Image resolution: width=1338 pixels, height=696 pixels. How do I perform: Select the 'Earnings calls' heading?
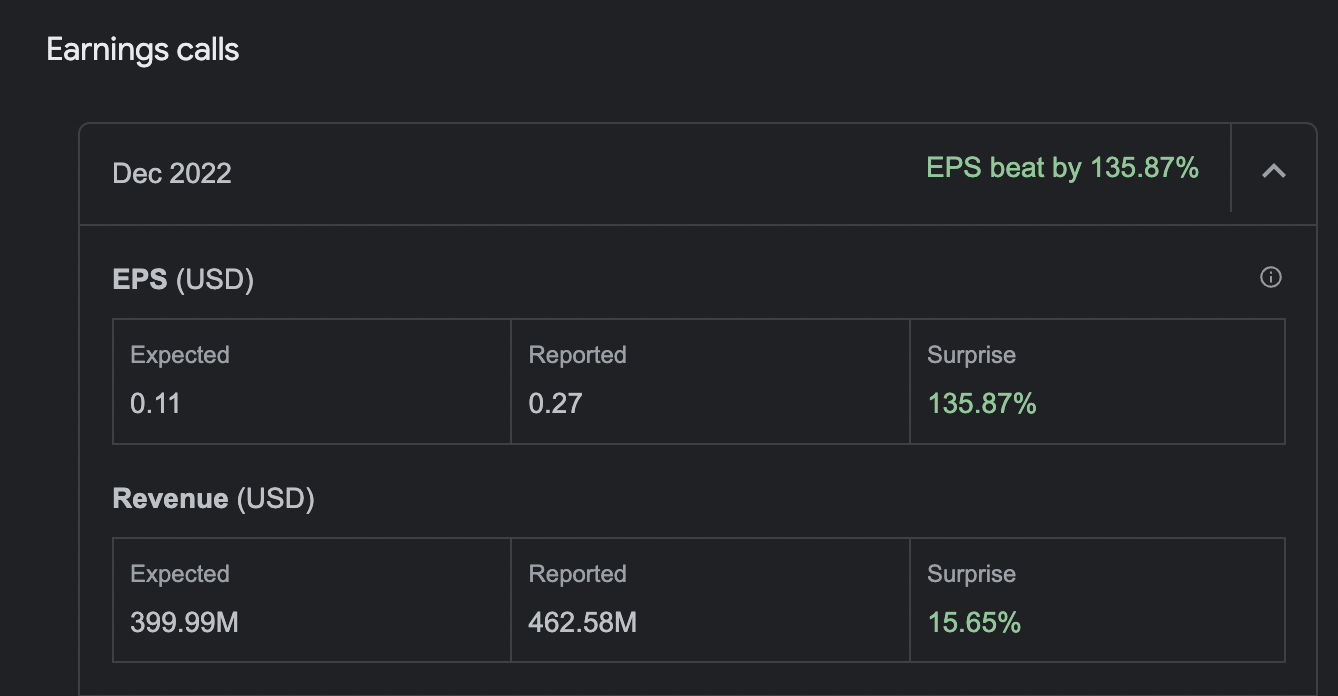click(143, 50)
